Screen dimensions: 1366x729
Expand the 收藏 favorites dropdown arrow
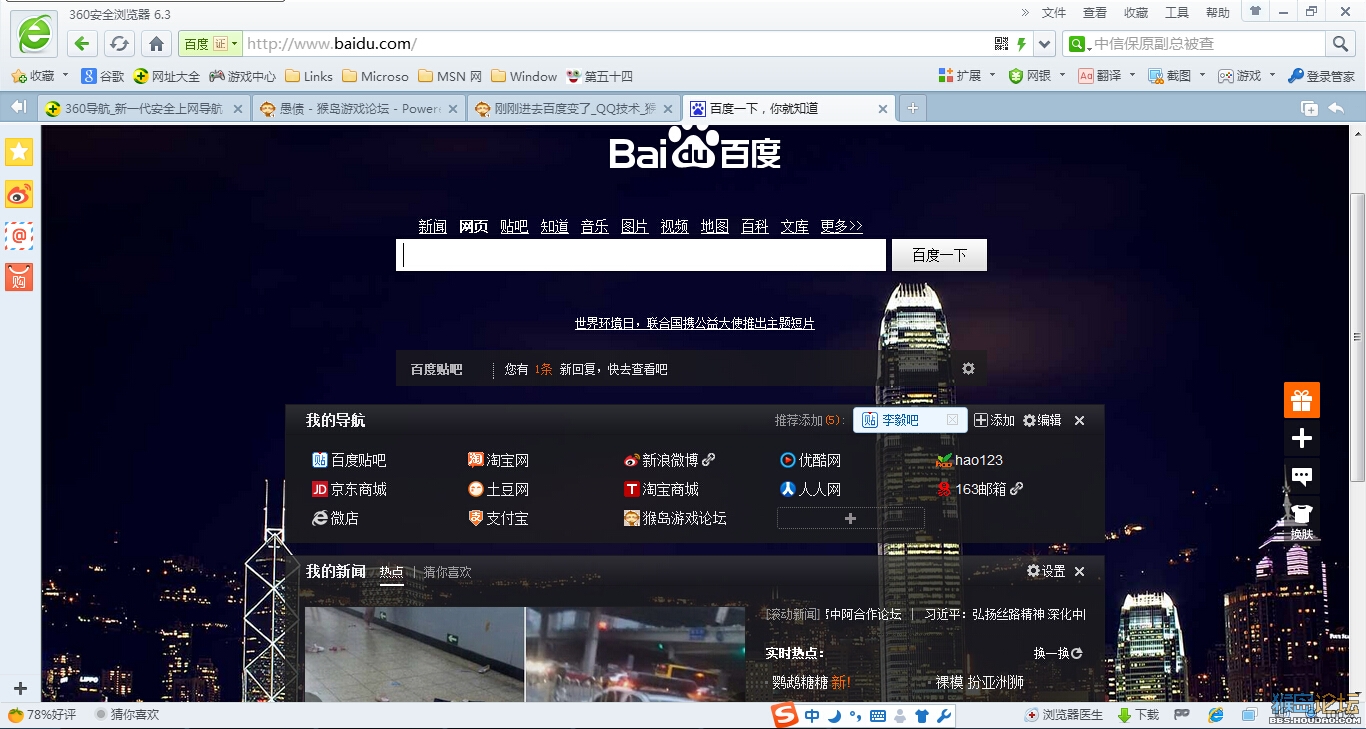click(66, 75)
